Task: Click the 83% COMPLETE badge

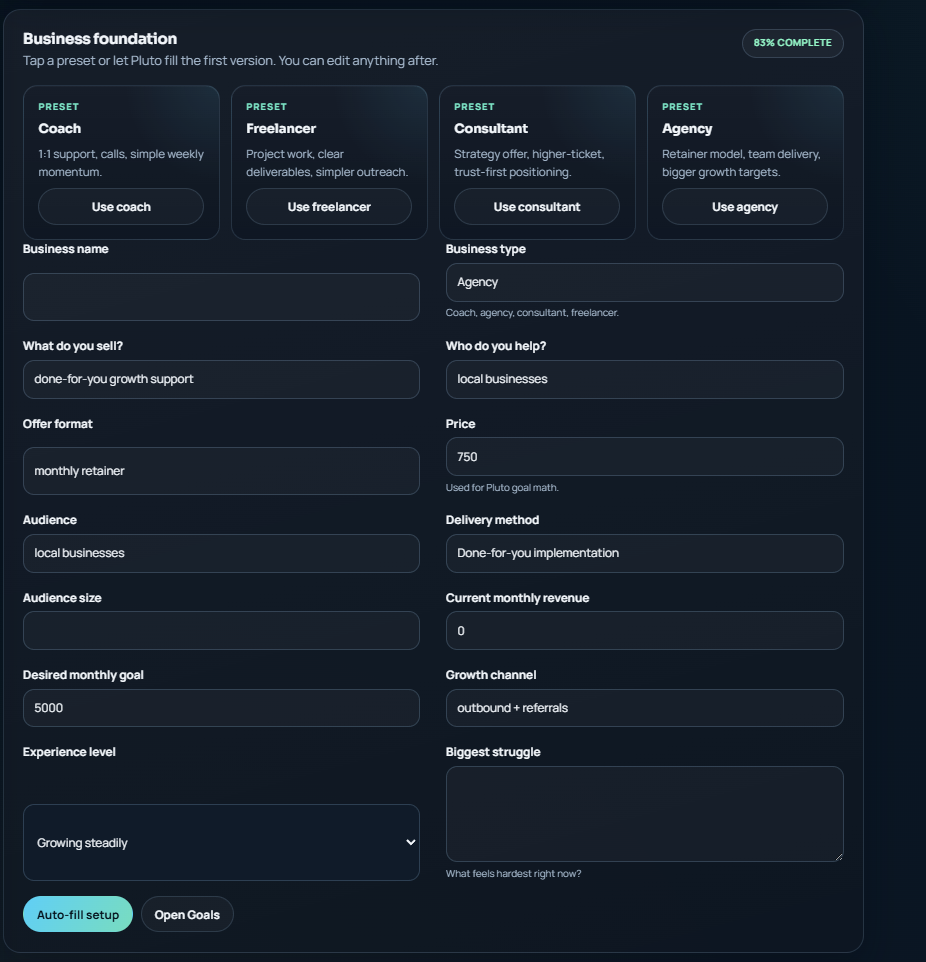Action: (x=791, y=43)
